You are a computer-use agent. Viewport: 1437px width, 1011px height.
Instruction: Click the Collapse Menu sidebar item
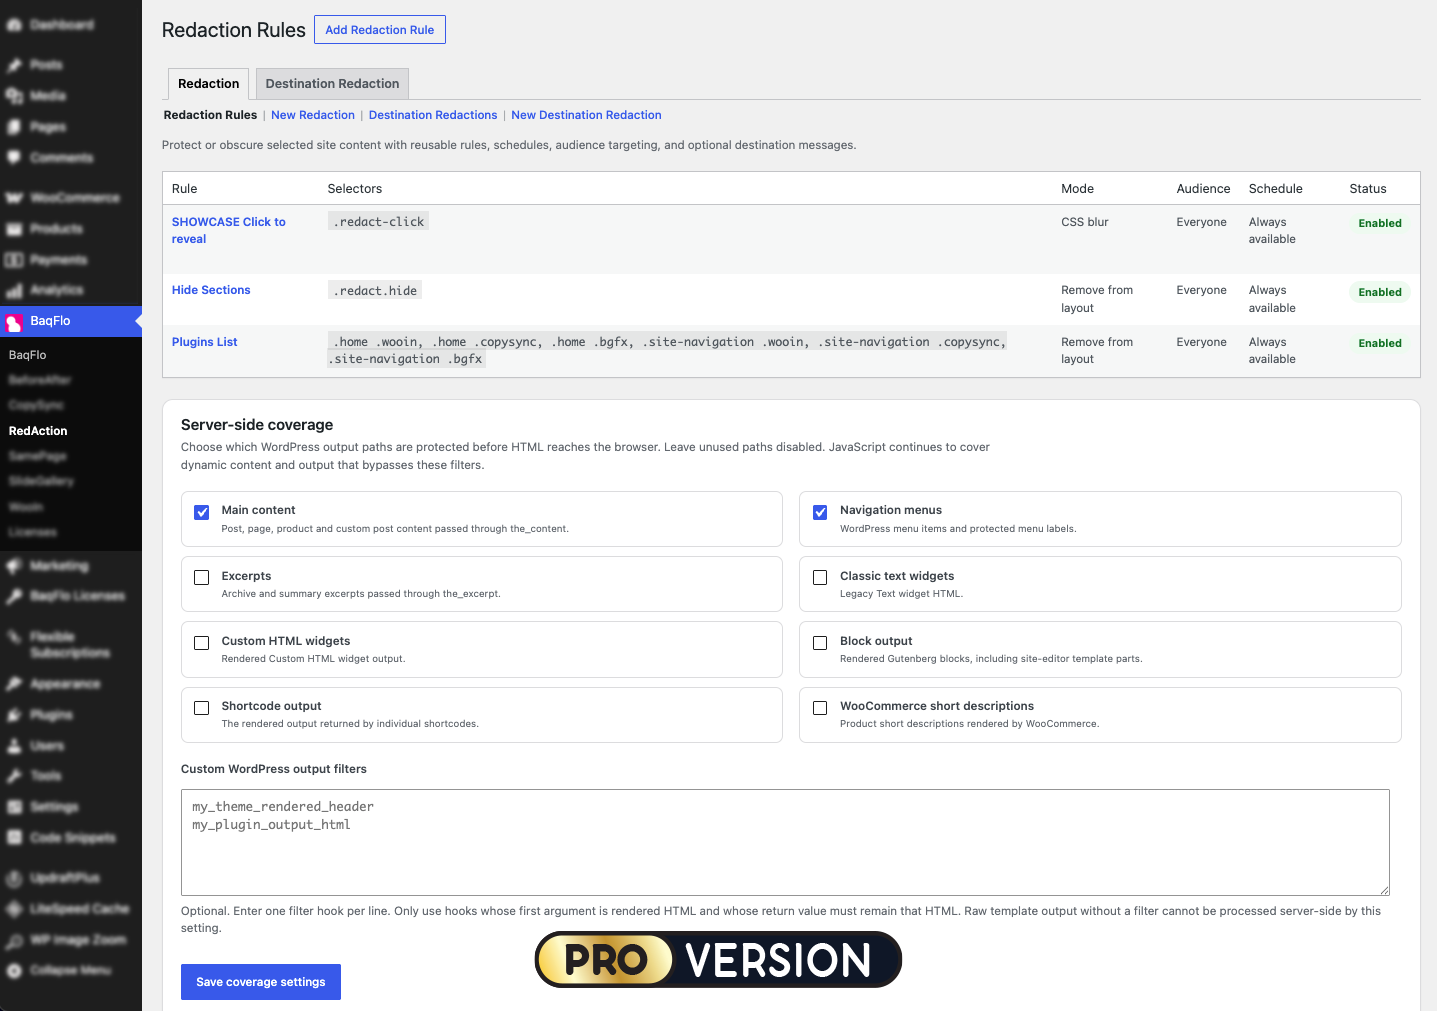pos(71,970)
